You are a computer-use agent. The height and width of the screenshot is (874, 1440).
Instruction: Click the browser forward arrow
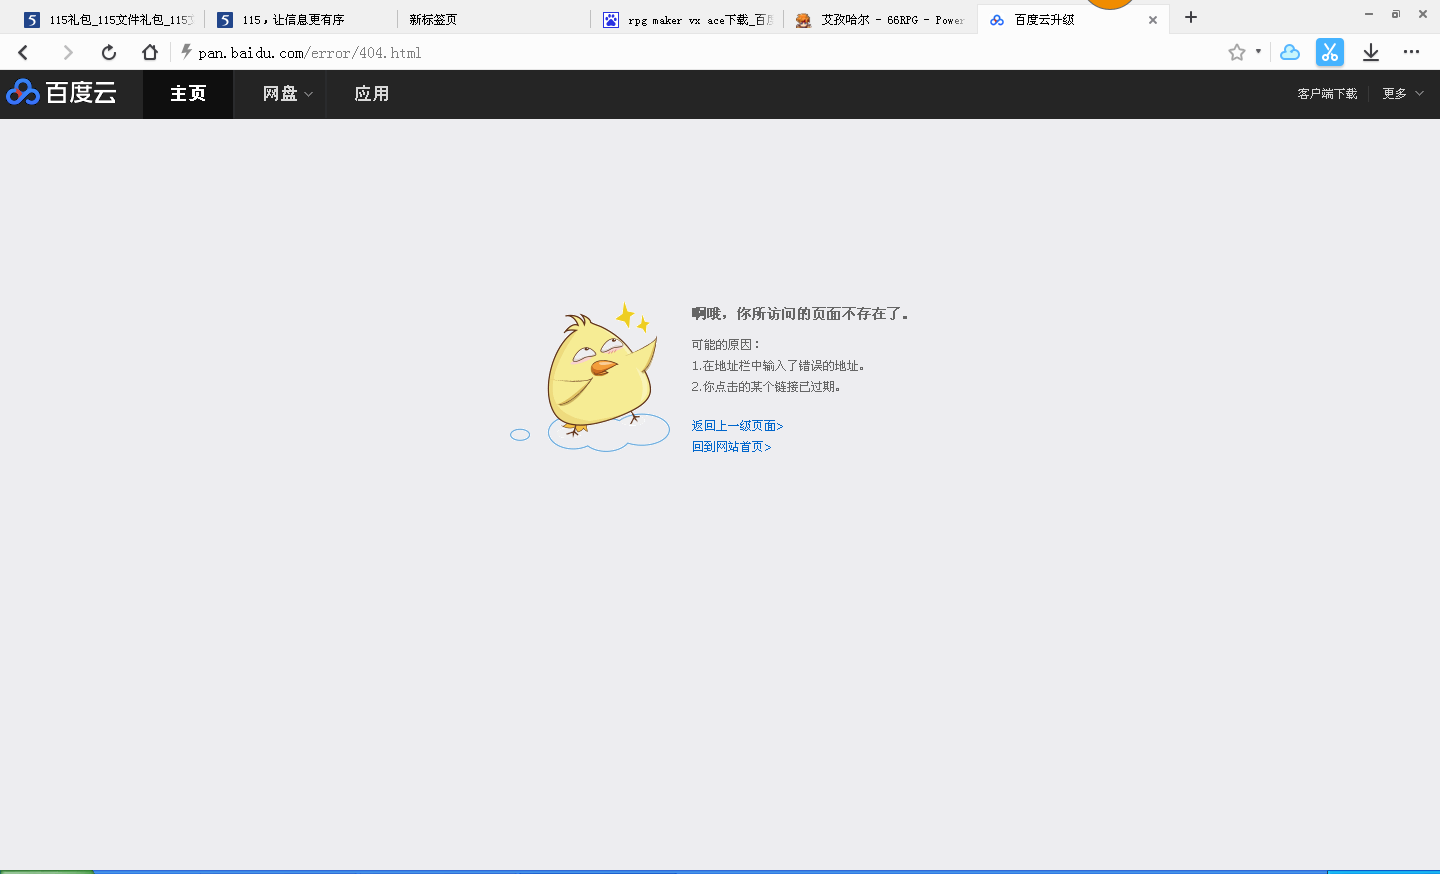67,52
